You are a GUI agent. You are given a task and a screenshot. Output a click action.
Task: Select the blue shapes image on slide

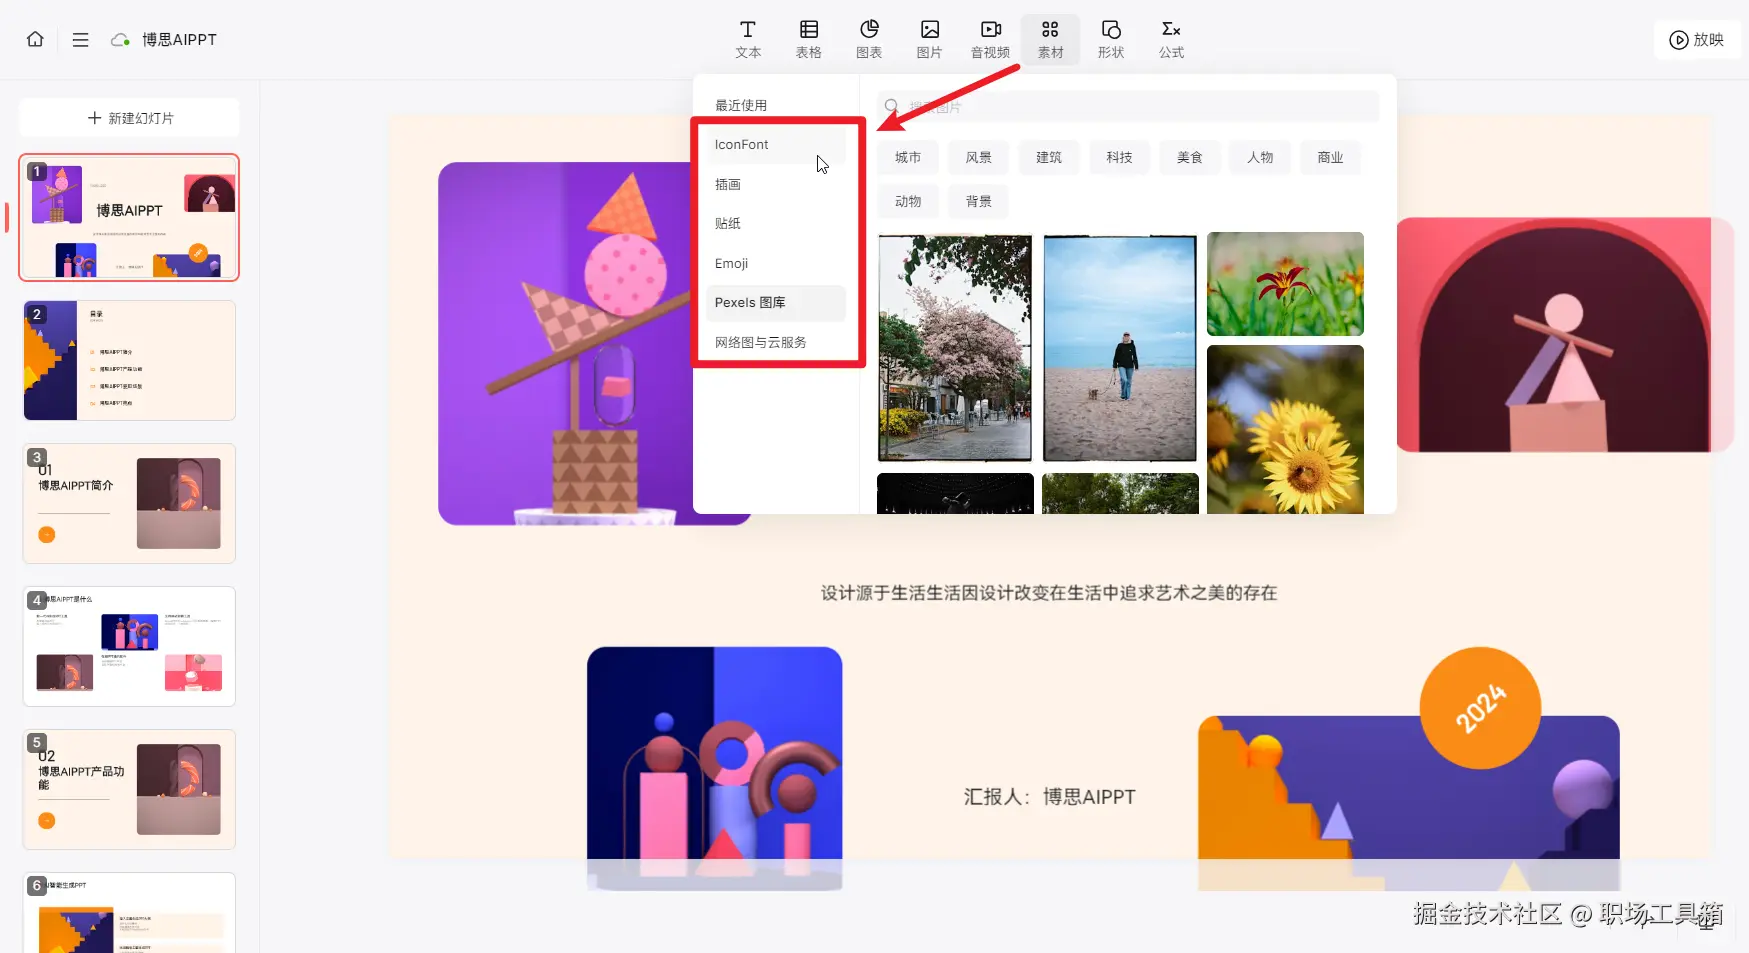pos(714,768)
